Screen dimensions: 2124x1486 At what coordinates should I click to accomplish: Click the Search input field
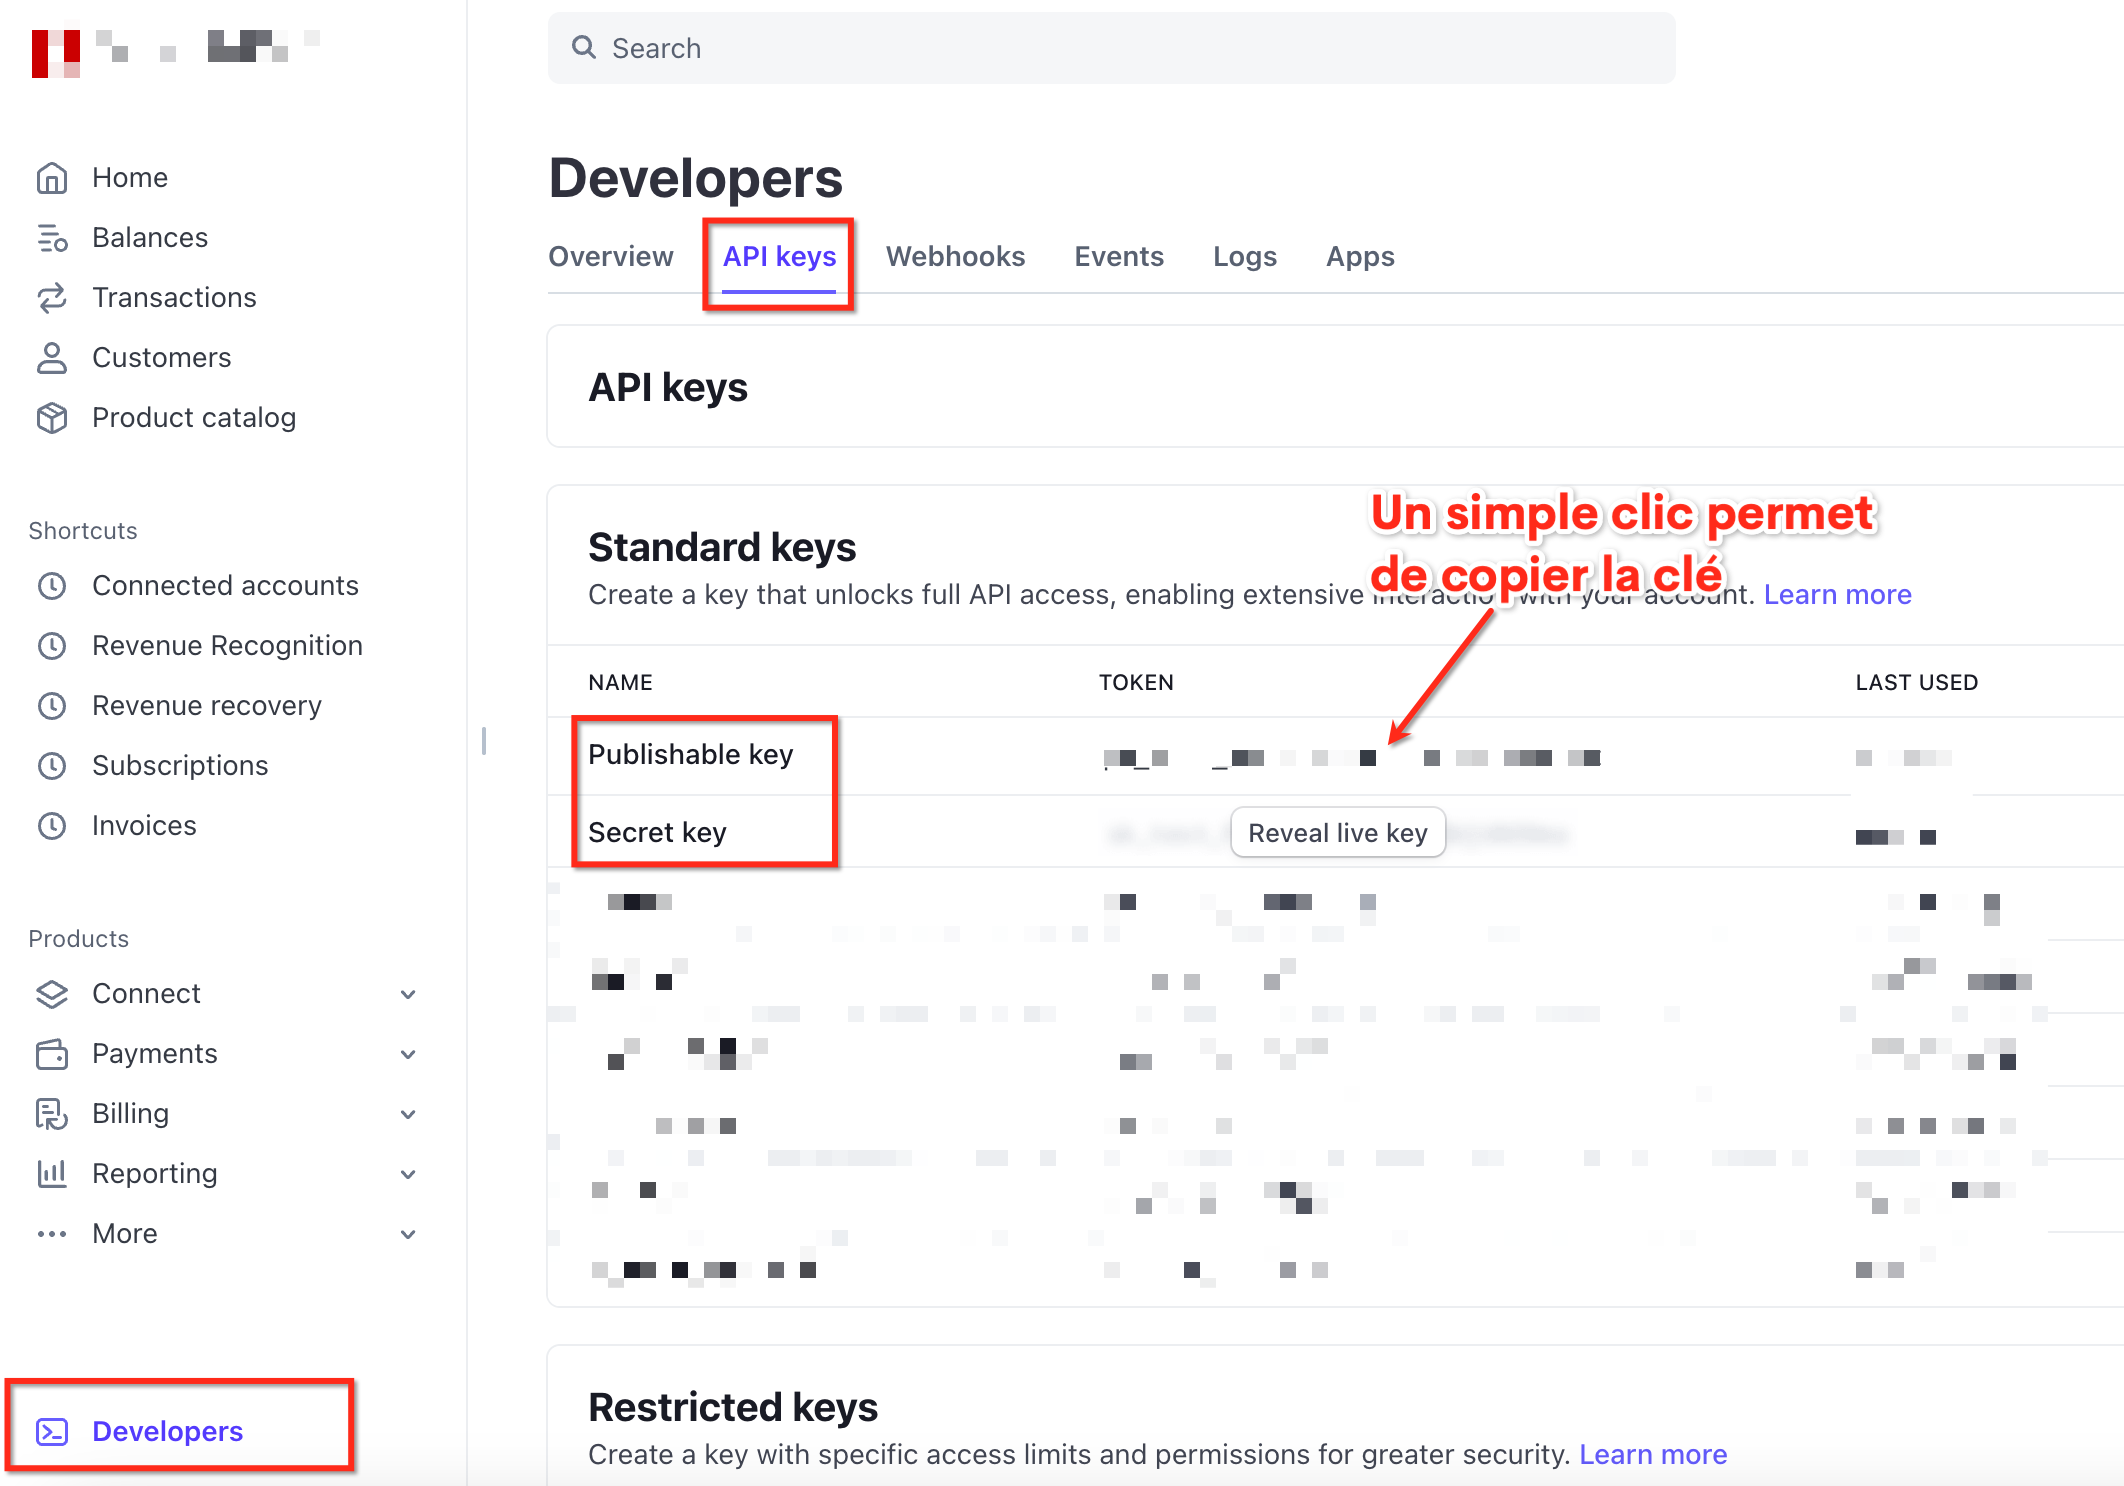pyautogui.click(x=1110, y=48)
